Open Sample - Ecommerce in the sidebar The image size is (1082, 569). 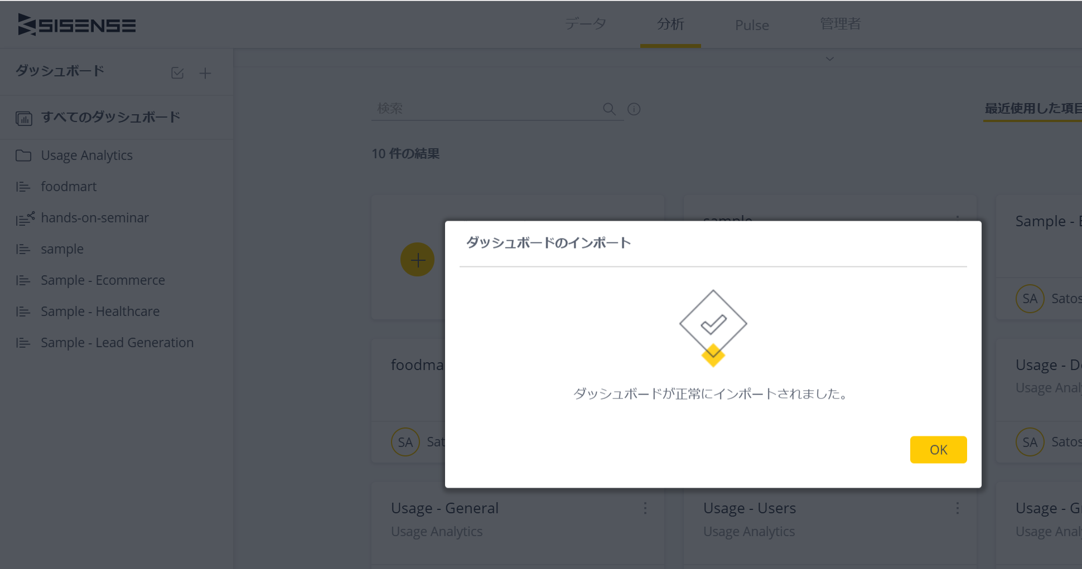click(103, 280)
